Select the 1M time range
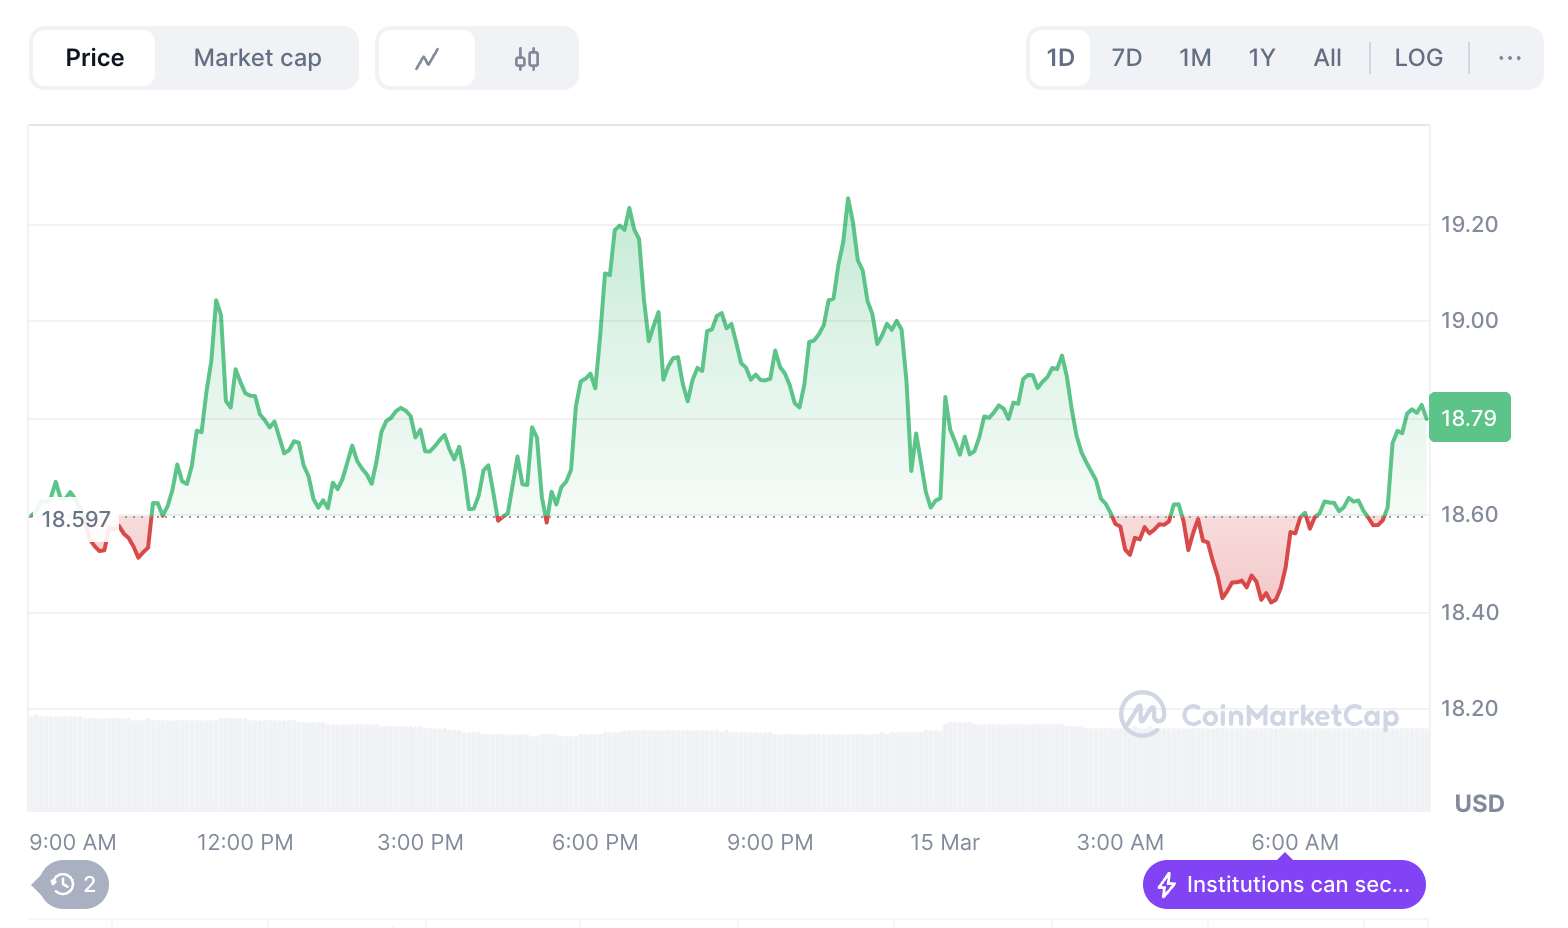 pos(1194,58)
